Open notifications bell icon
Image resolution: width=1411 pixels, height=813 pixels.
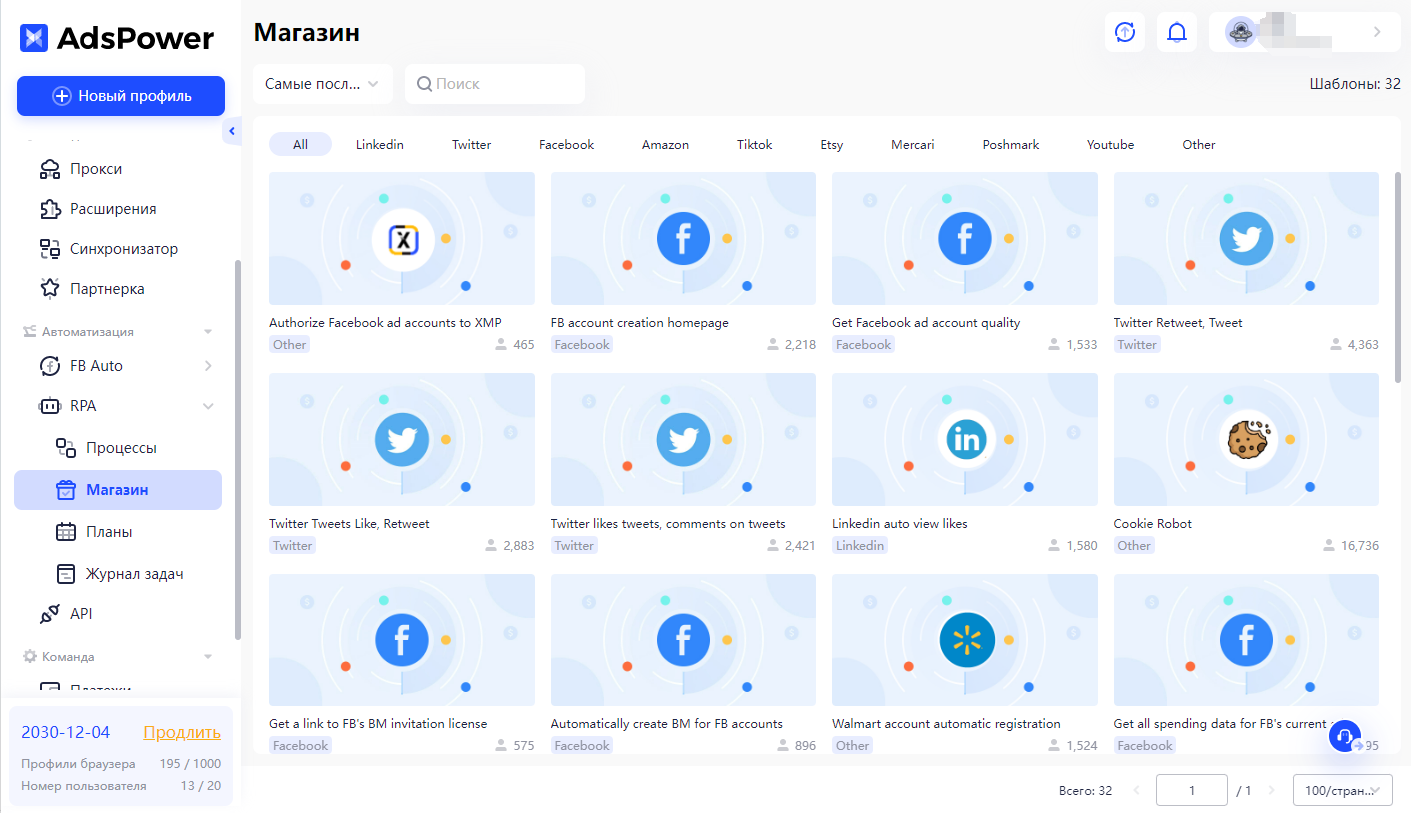click(x=1177, y=32)
